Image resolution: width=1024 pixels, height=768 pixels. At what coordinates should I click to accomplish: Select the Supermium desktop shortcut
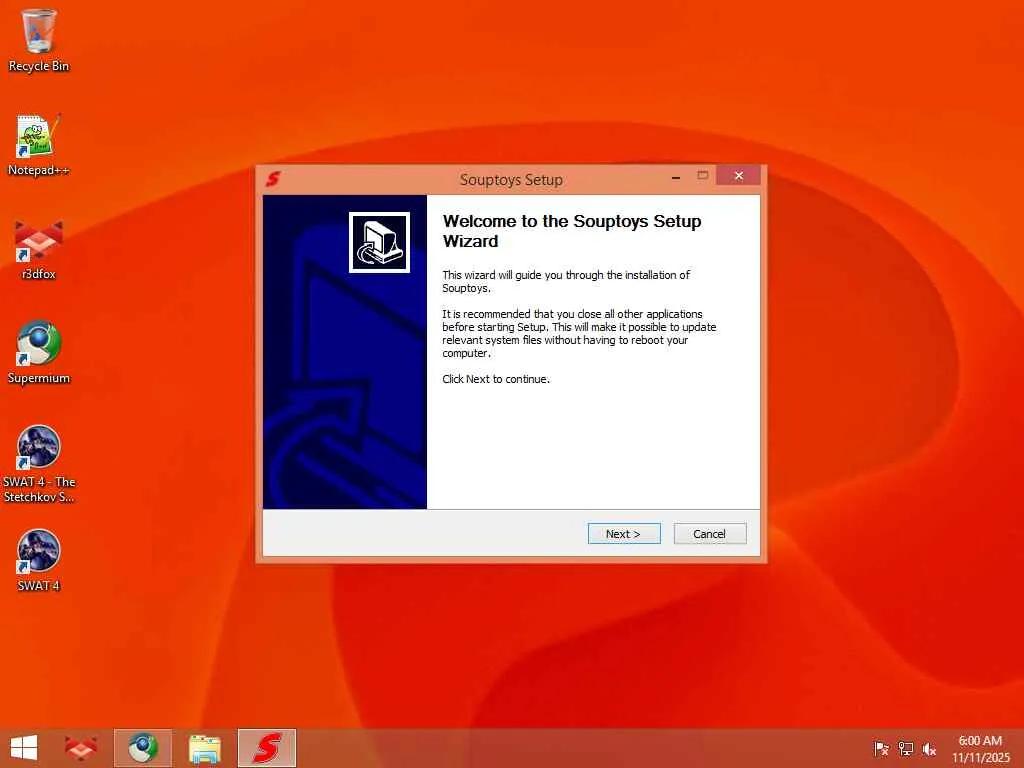coord(39,353)
